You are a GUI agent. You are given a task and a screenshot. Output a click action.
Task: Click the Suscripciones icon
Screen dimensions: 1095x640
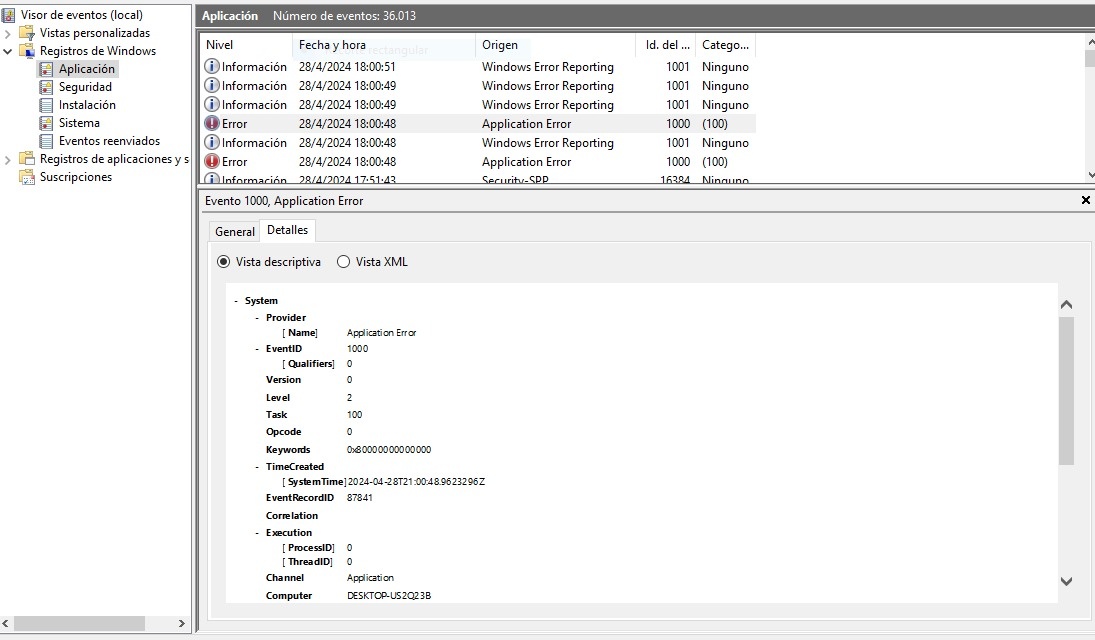(27, 177)
